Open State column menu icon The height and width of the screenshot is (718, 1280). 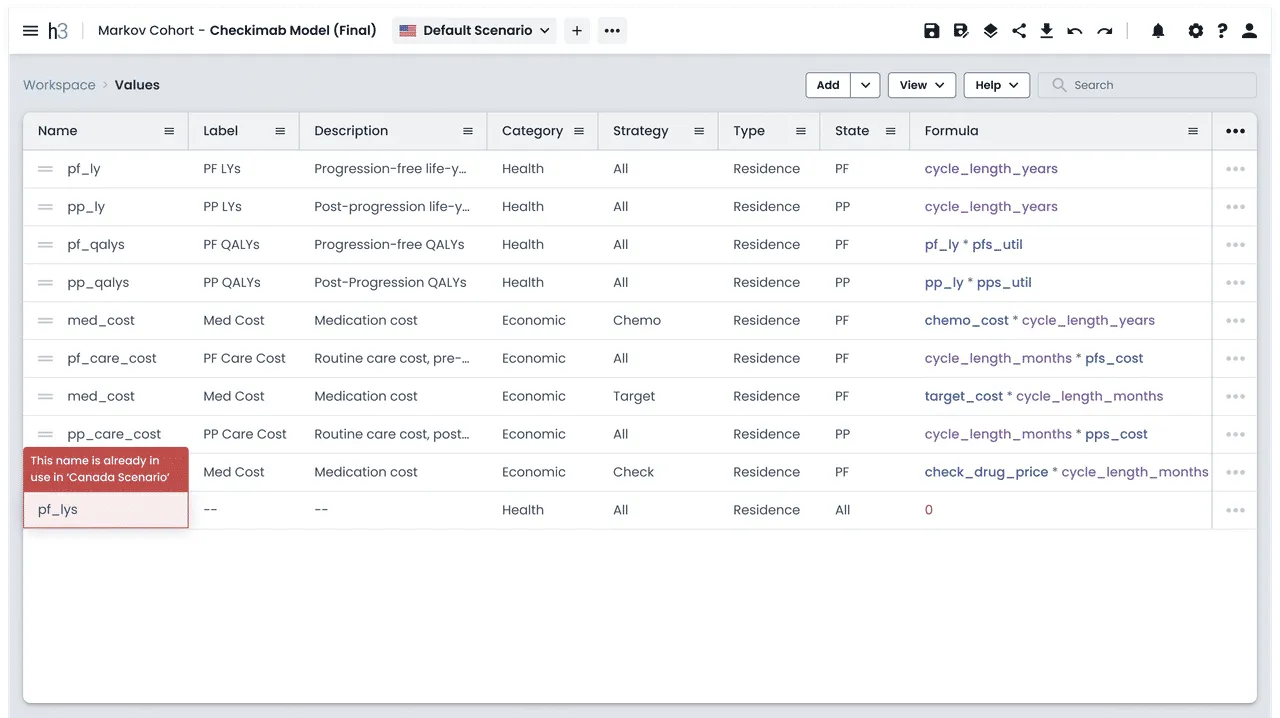(890, 131)
